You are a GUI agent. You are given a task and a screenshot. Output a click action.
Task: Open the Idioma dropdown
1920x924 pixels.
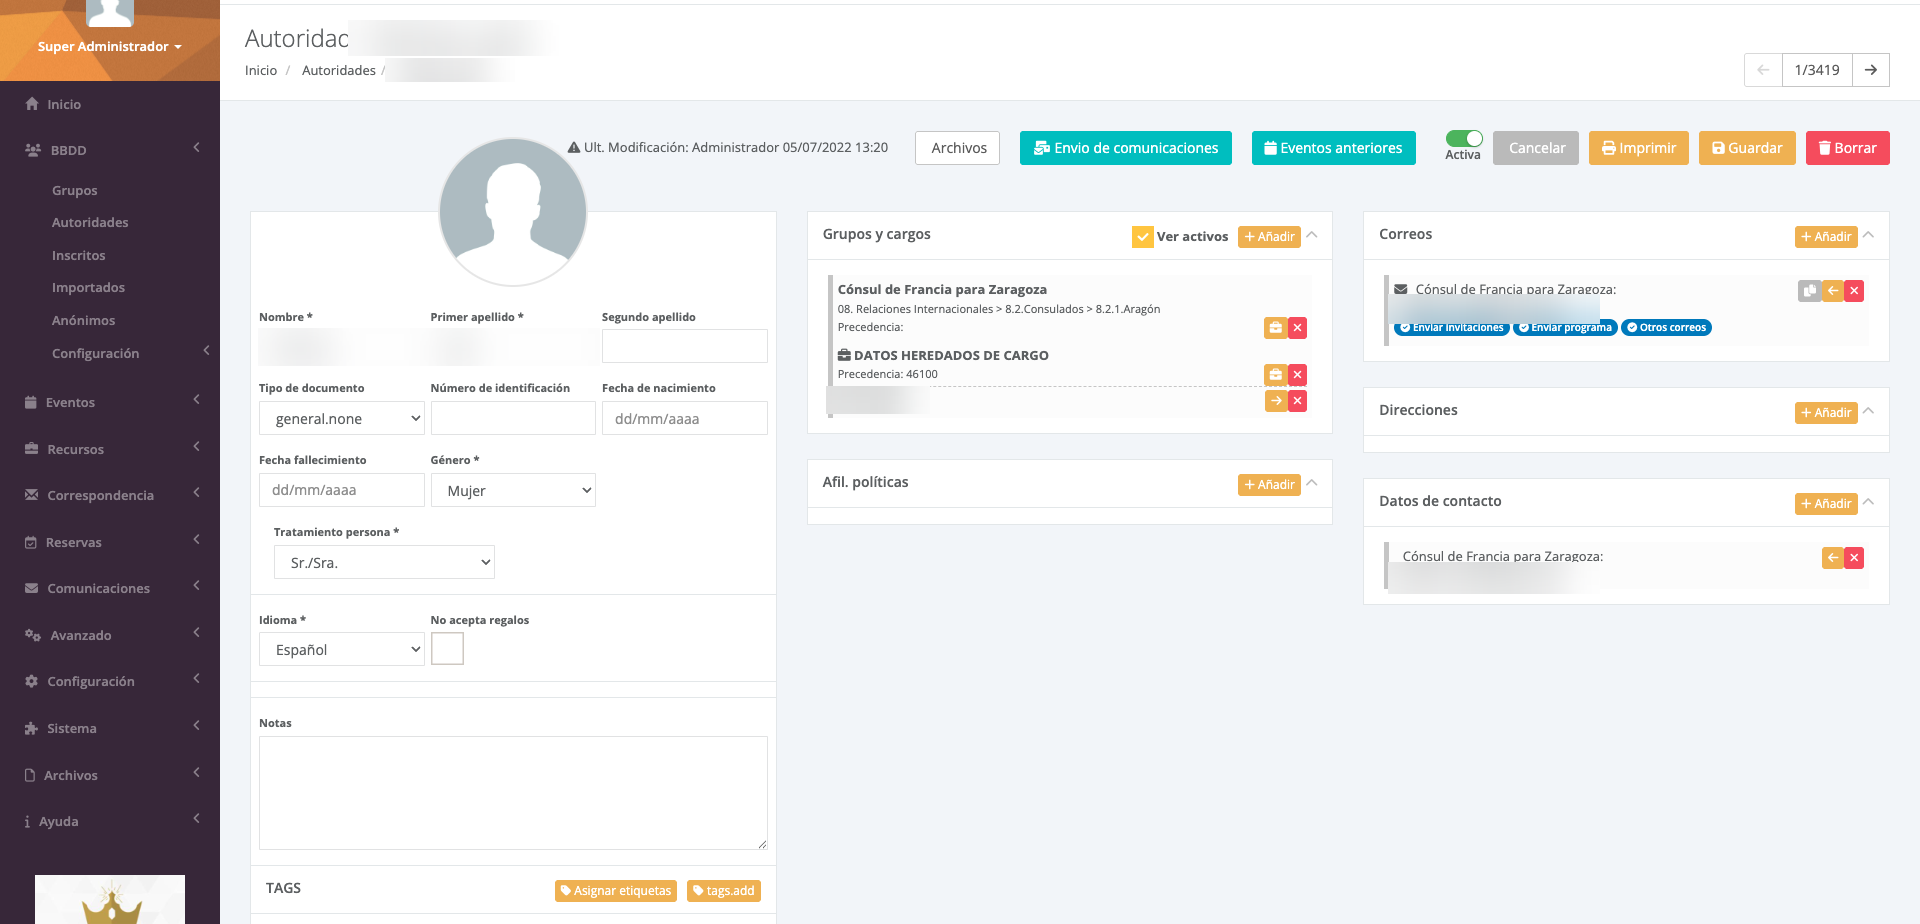[x=342, y=649]
